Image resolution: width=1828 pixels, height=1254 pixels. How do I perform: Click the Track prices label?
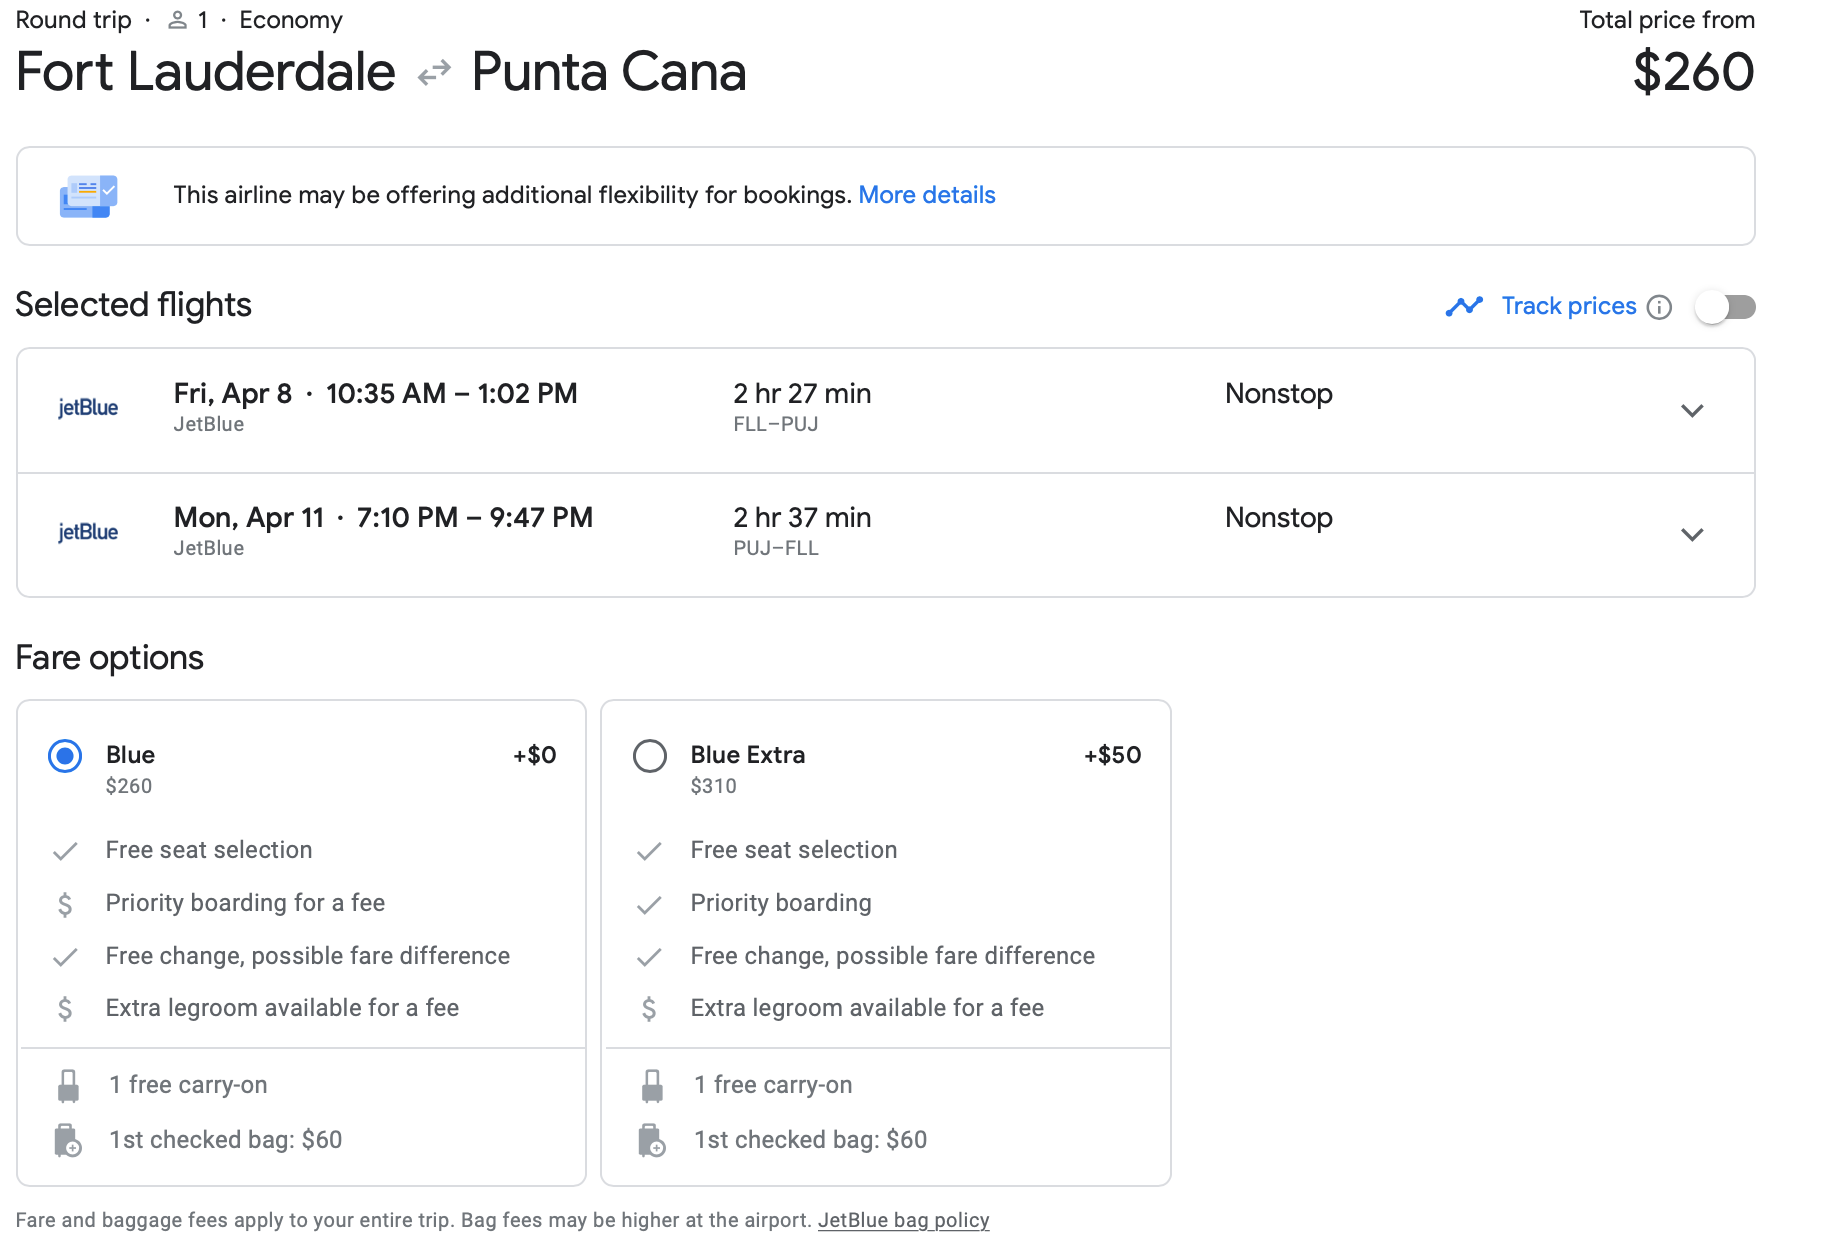[x=1568, y=306]
